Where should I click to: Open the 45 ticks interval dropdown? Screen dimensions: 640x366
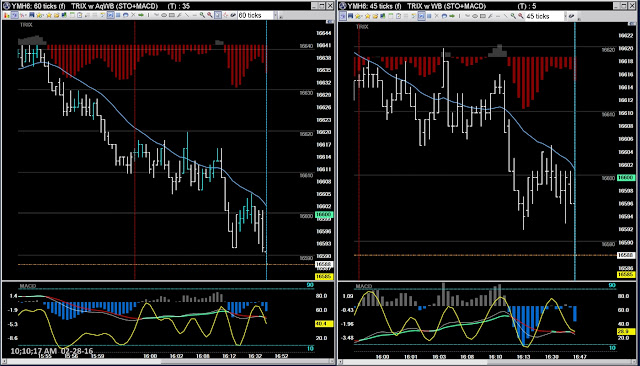click(565, 16)
